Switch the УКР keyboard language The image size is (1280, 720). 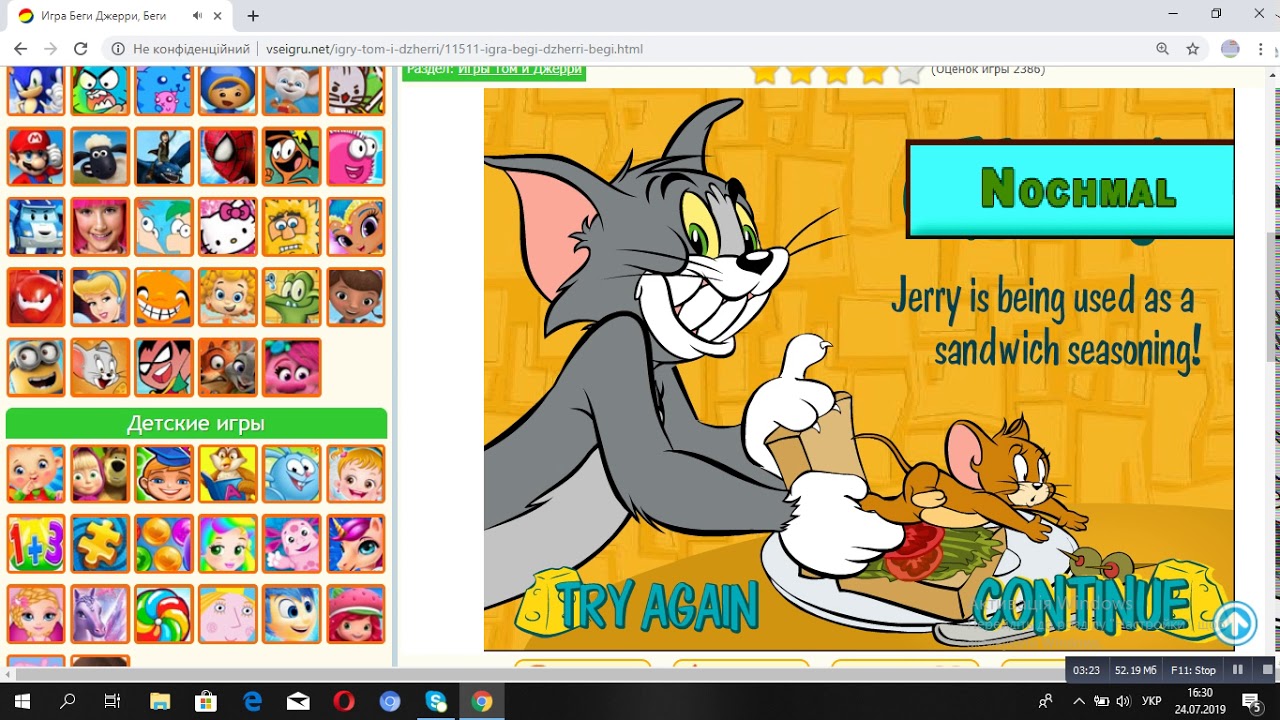pyautogui.click(x=1152, y=701)
